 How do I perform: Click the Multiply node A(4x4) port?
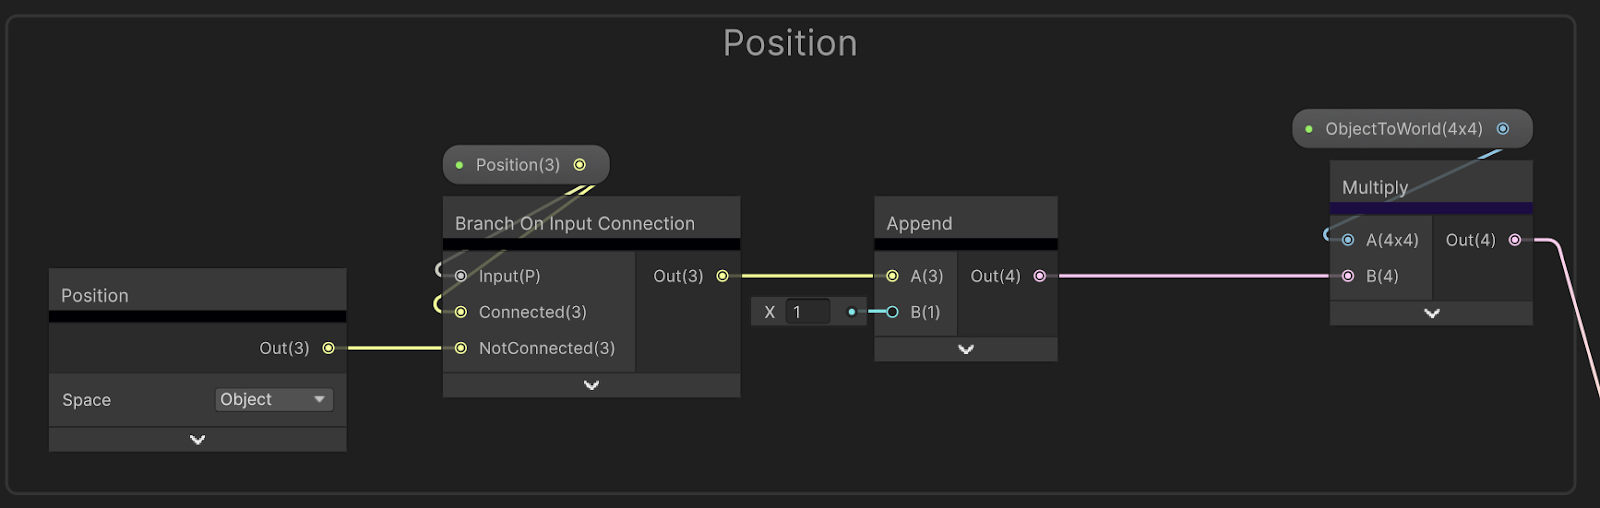pyautogui.click(x=1348, y=240)
